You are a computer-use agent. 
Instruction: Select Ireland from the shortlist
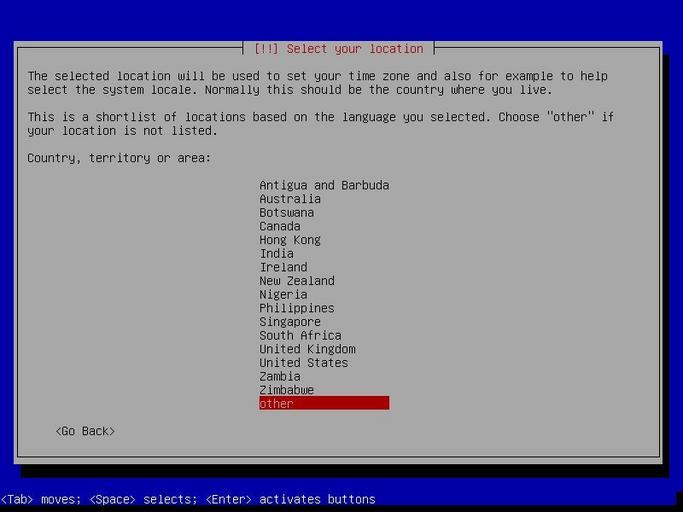point(283,267)
